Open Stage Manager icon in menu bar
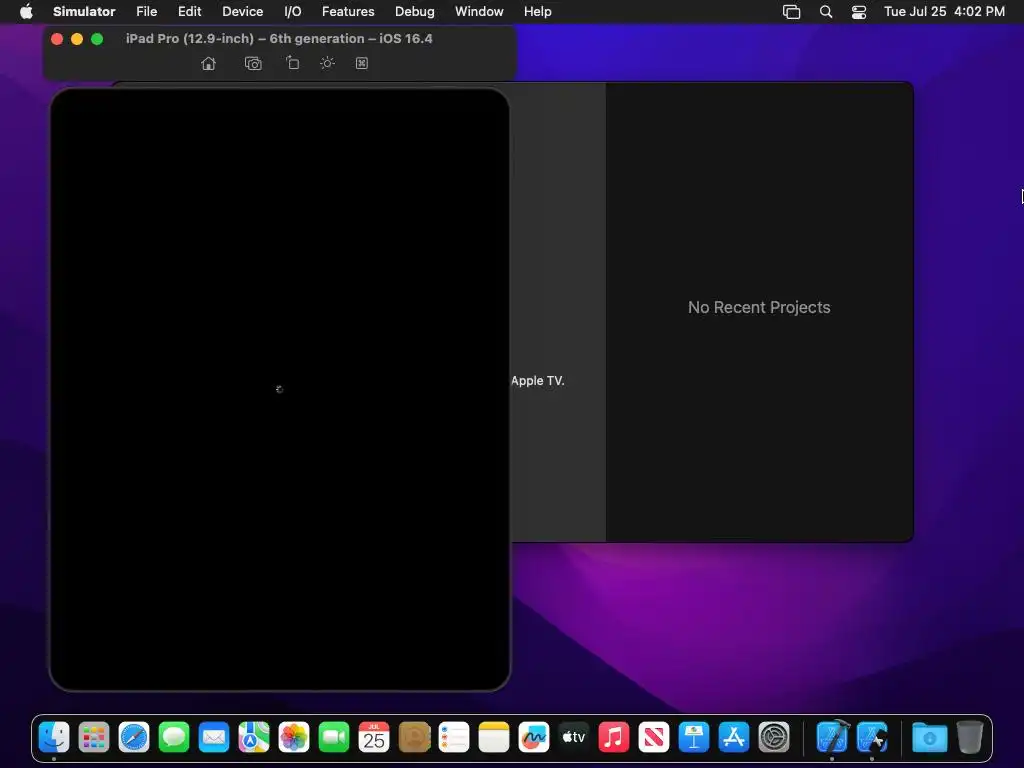The height and width of the screenshot is (768, 1024). [791, 11]
